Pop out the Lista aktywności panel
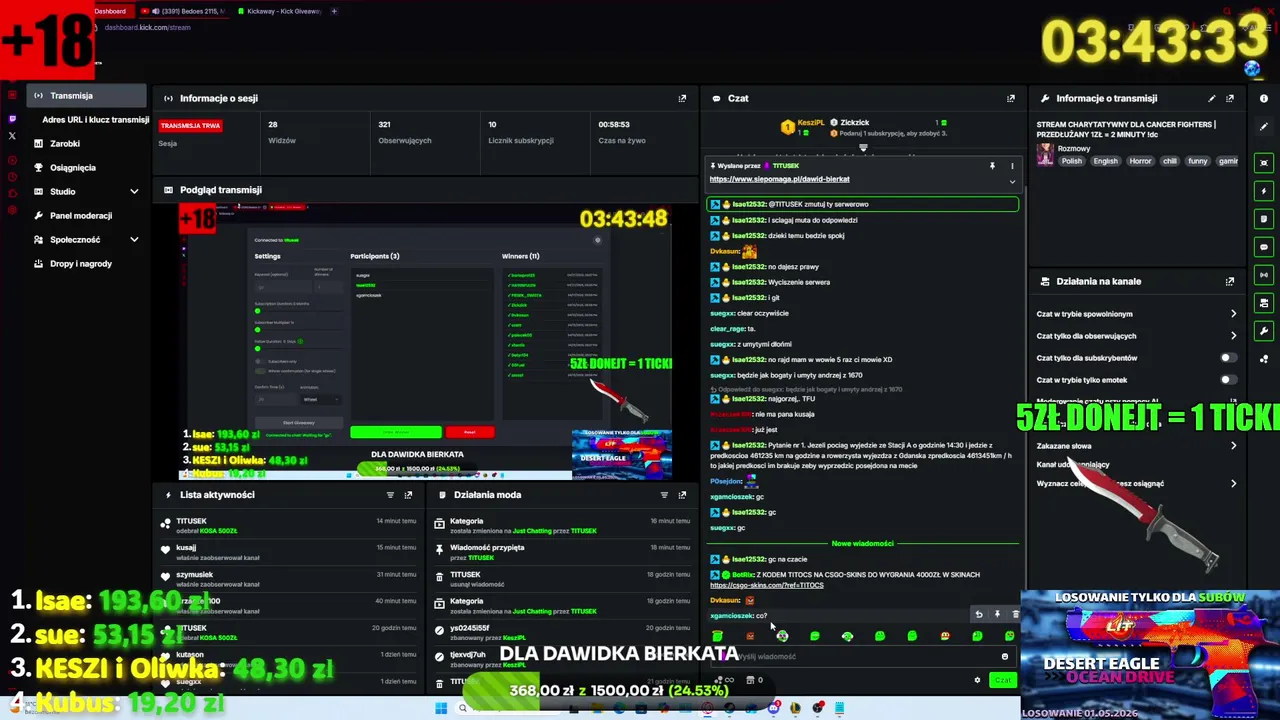The height and width of the screenshot is (720, 1280). coord(408,495)
